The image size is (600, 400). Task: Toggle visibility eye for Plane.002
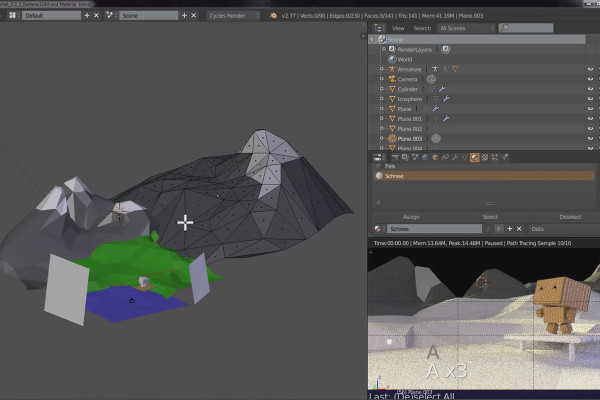[x=590, y=129]
